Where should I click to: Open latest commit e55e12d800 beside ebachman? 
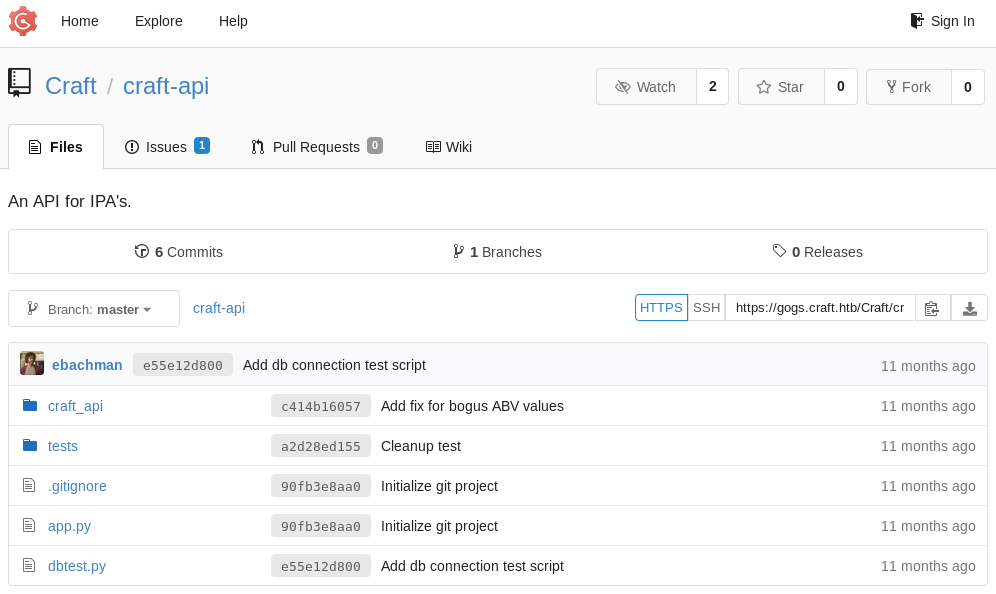183,365
